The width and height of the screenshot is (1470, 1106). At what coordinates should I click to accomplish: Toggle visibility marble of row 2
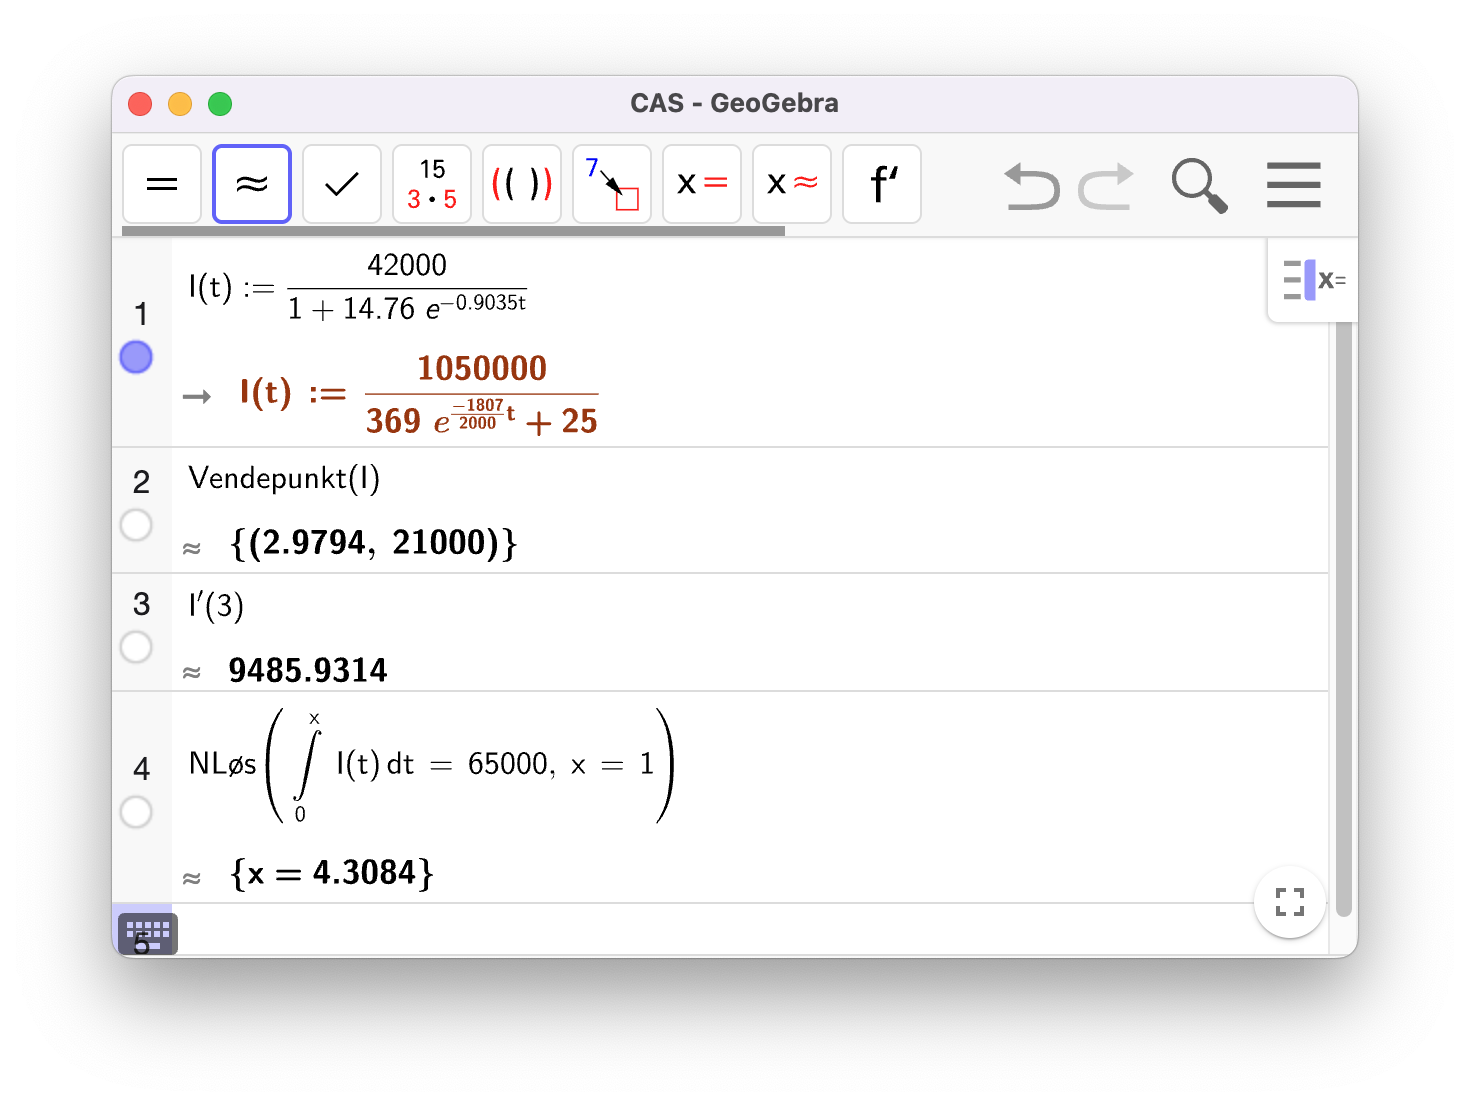[136, 525]
